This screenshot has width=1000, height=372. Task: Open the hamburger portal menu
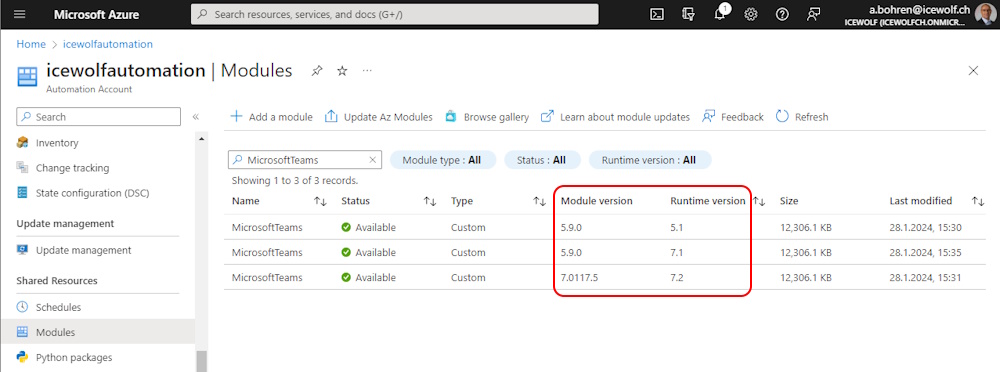(20, 14)
